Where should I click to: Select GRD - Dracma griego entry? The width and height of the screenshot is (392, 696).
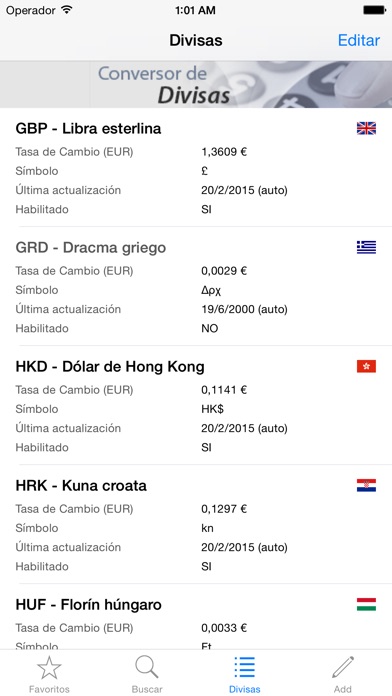tap(196, 286)
